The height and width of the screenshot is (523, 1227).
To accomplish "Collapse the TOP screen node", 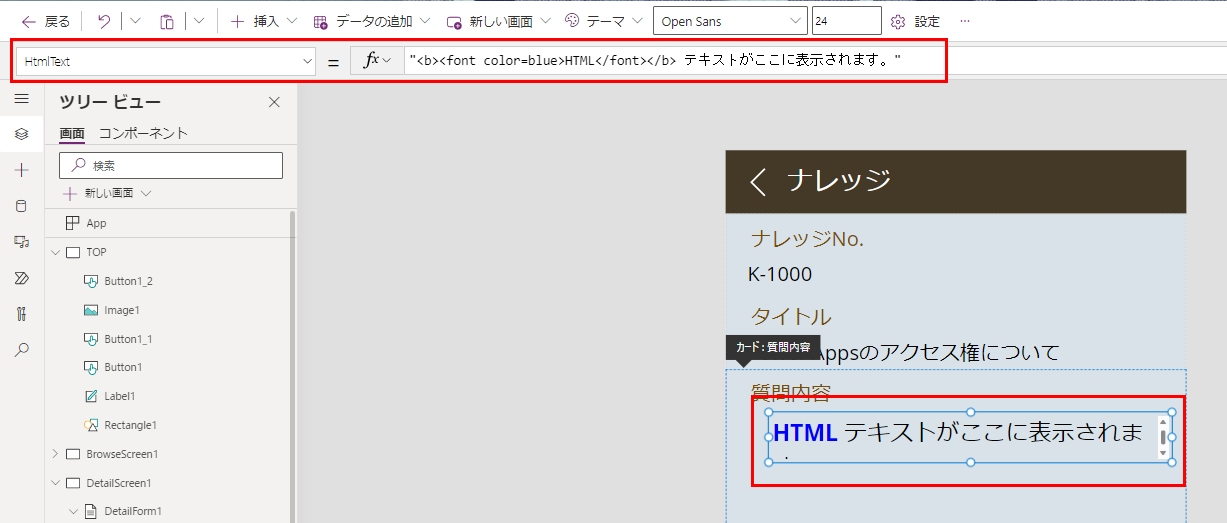I will [55, 252].
